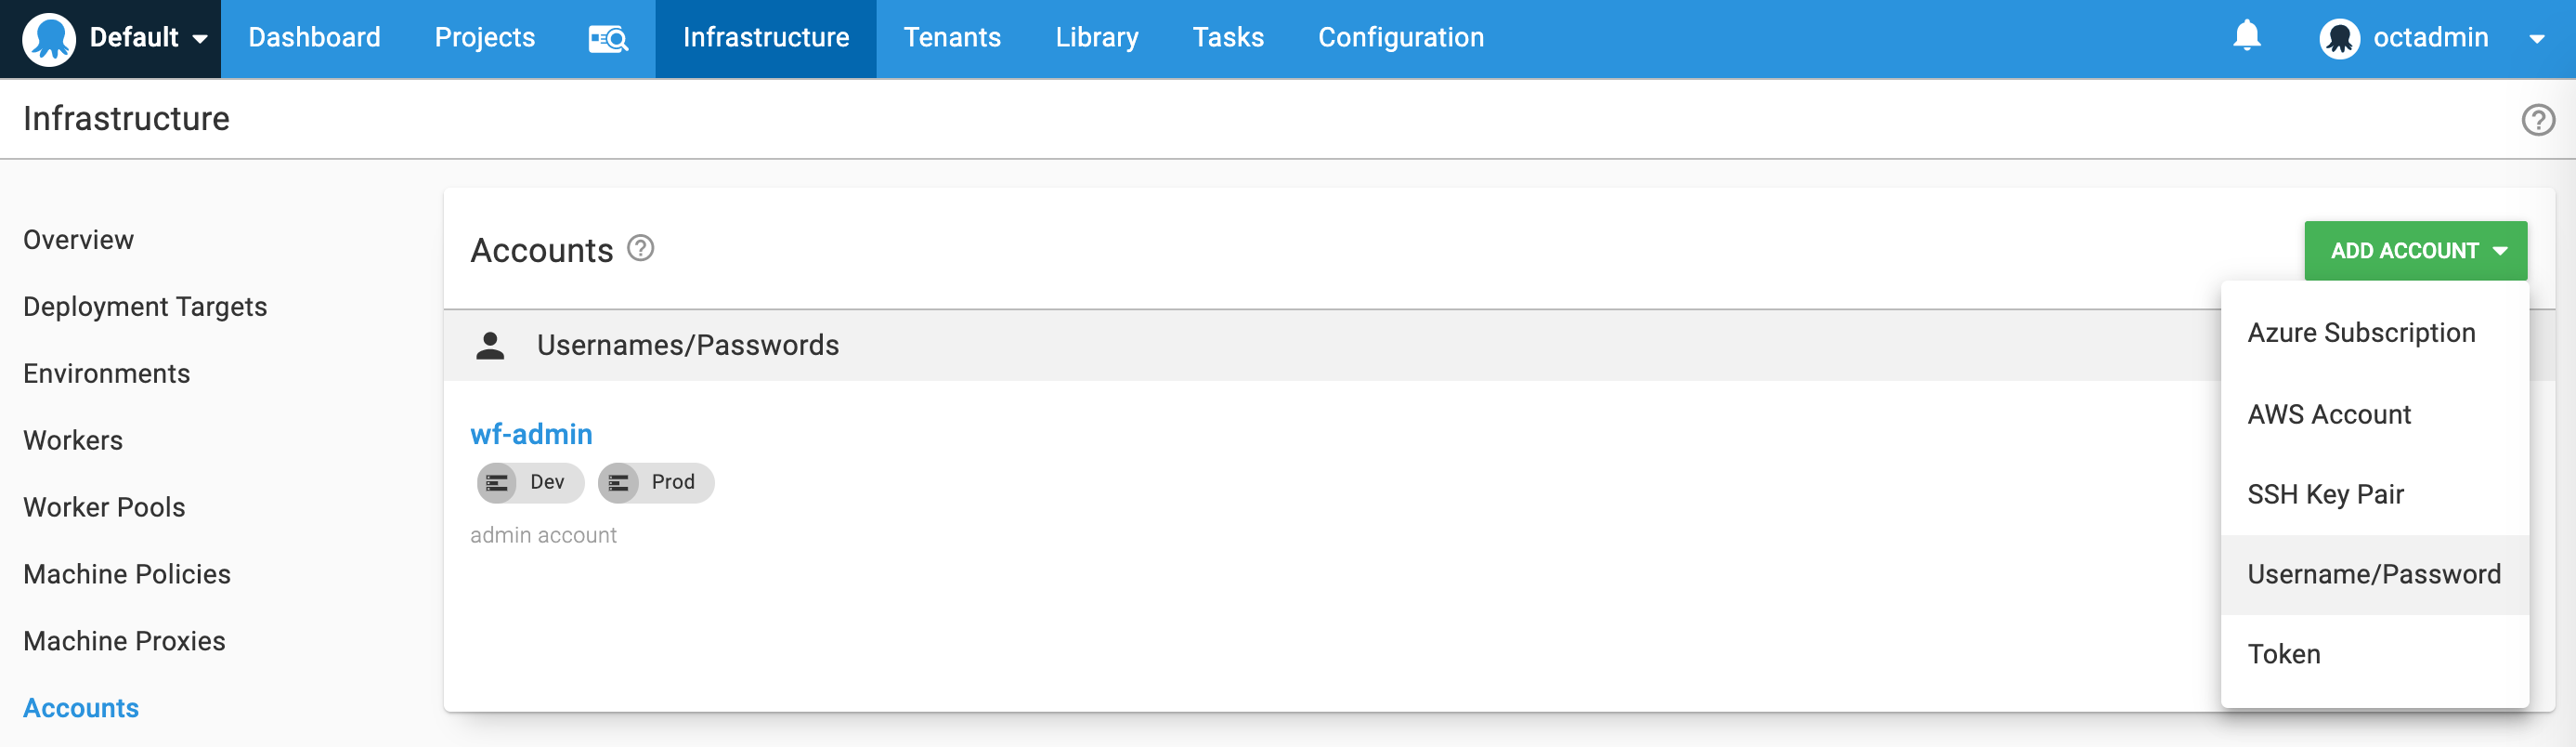Open the wf-admin account
The image size is (2576, 747).
click(x=531, y=434)
